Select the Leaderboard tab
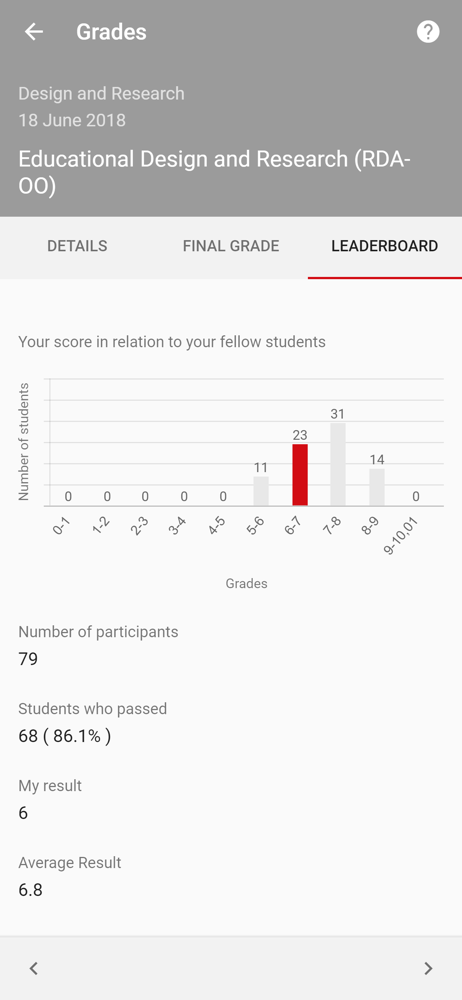 (385, 246)
